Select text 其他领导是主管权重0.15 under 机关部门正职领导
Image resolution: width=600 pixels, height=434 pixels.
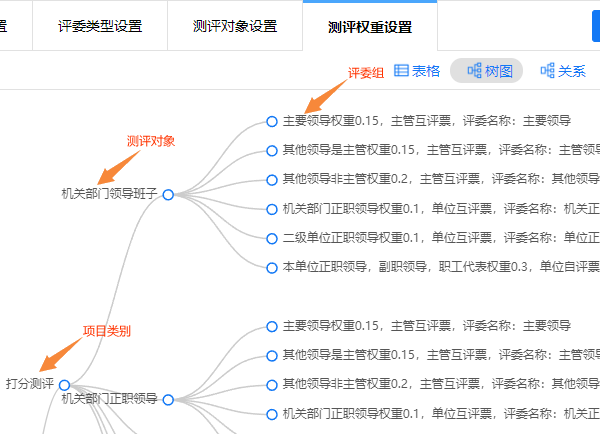[349, 355]
